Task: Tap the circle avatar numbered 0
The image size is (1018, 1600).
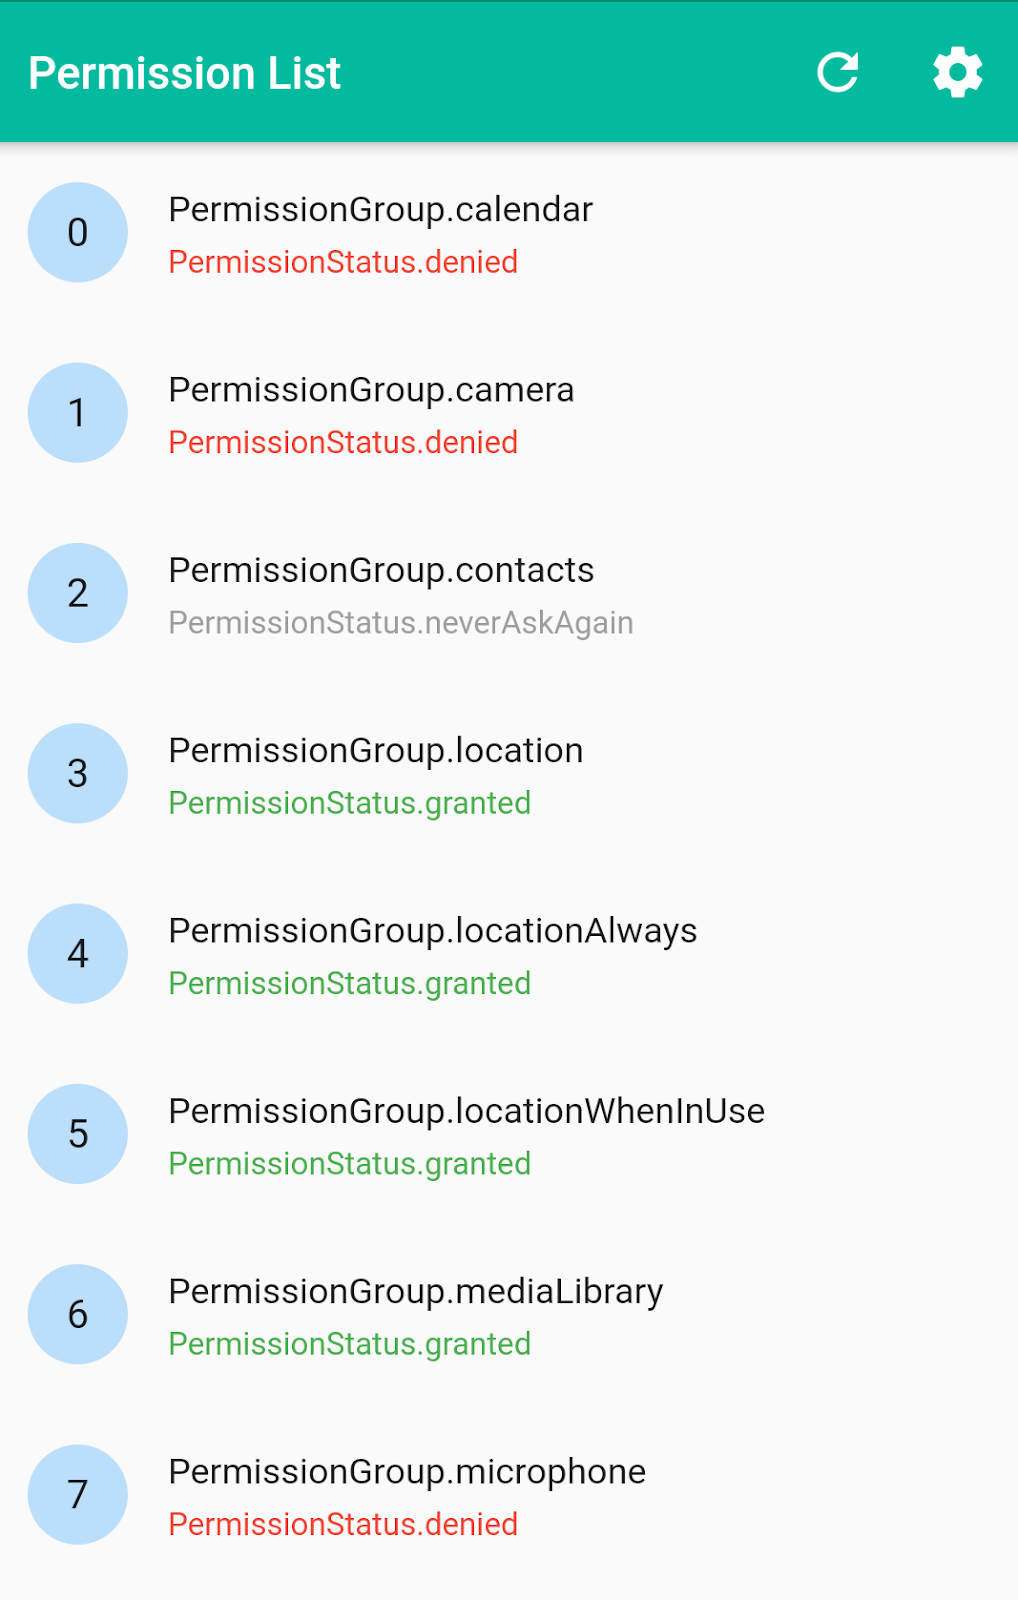Action: 78,232
